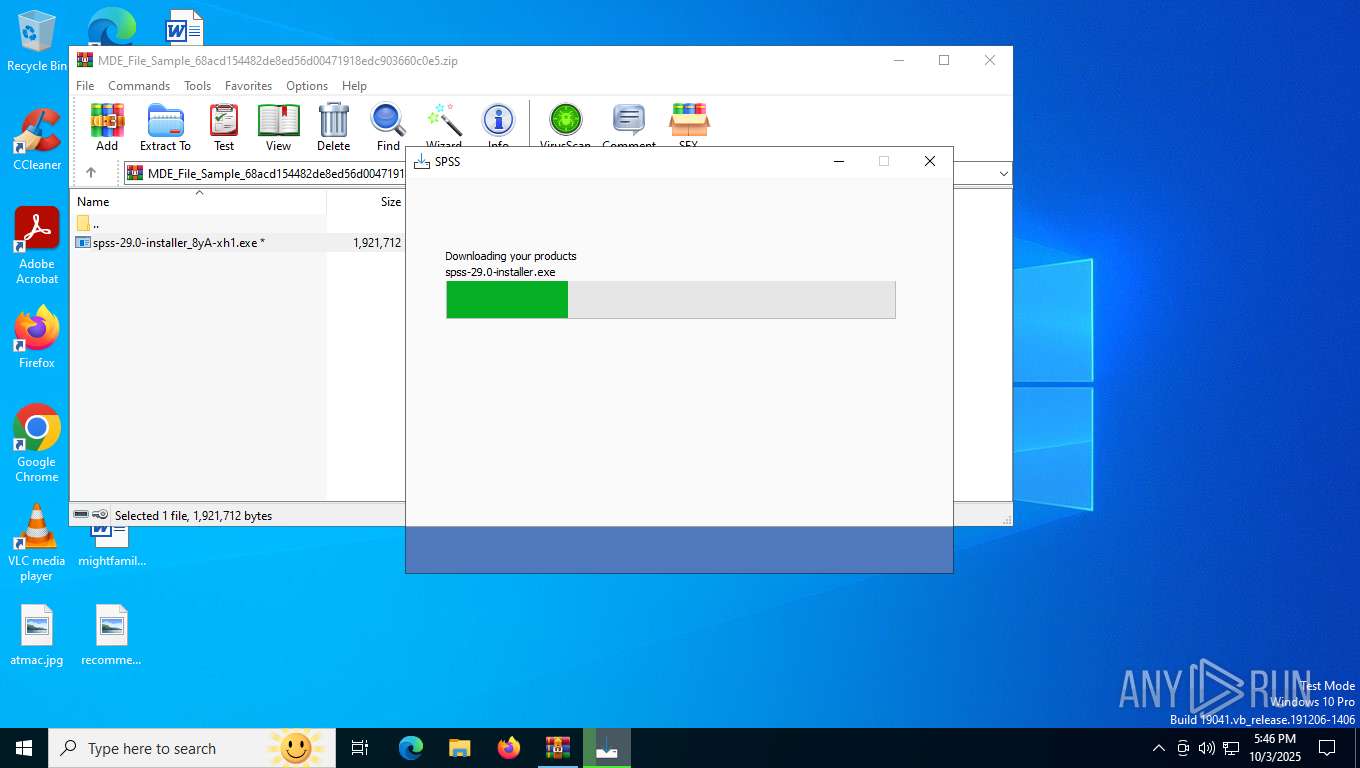The image size is (1360, 768).
Task: Click SPSS installer taskbar icon
Action: (x=607, y=748)
